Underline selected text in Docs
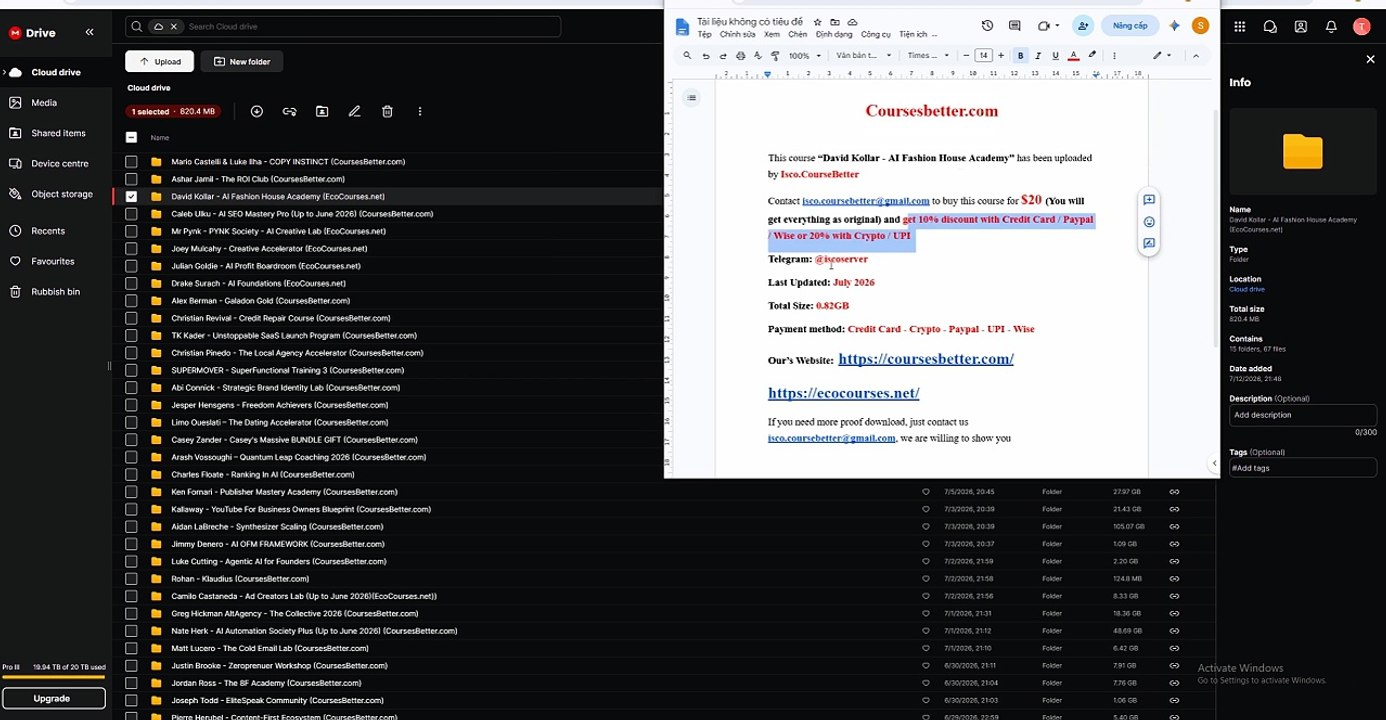Image resolution: width=1386 pixels, height=720 pixels. click(1055, 56)
